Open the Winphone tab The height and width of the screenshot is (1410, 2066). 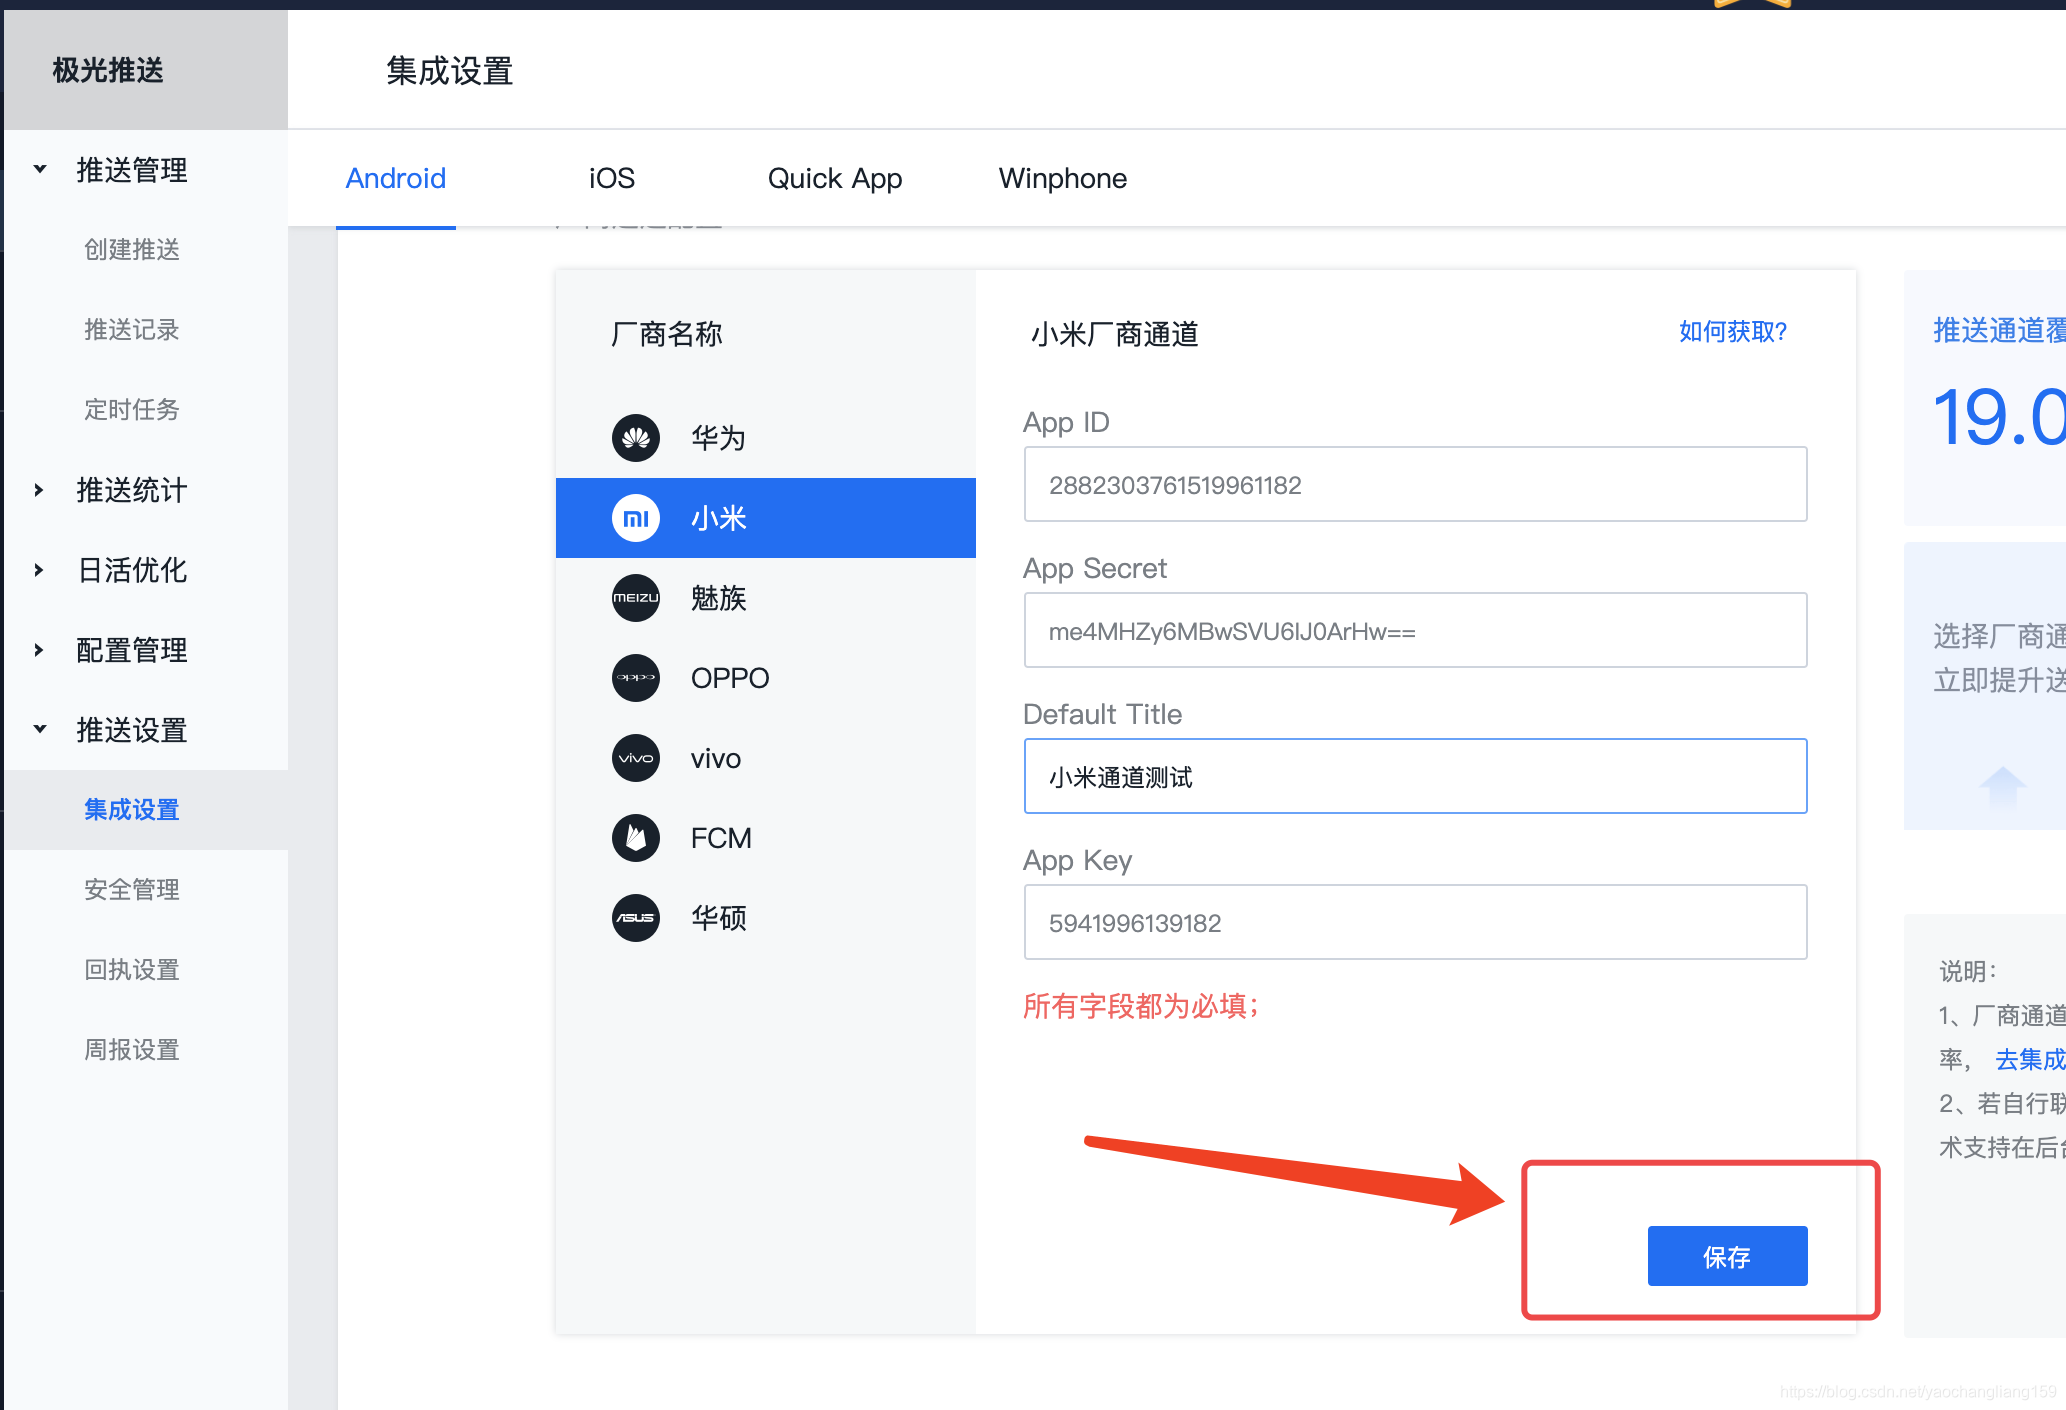1063,178
